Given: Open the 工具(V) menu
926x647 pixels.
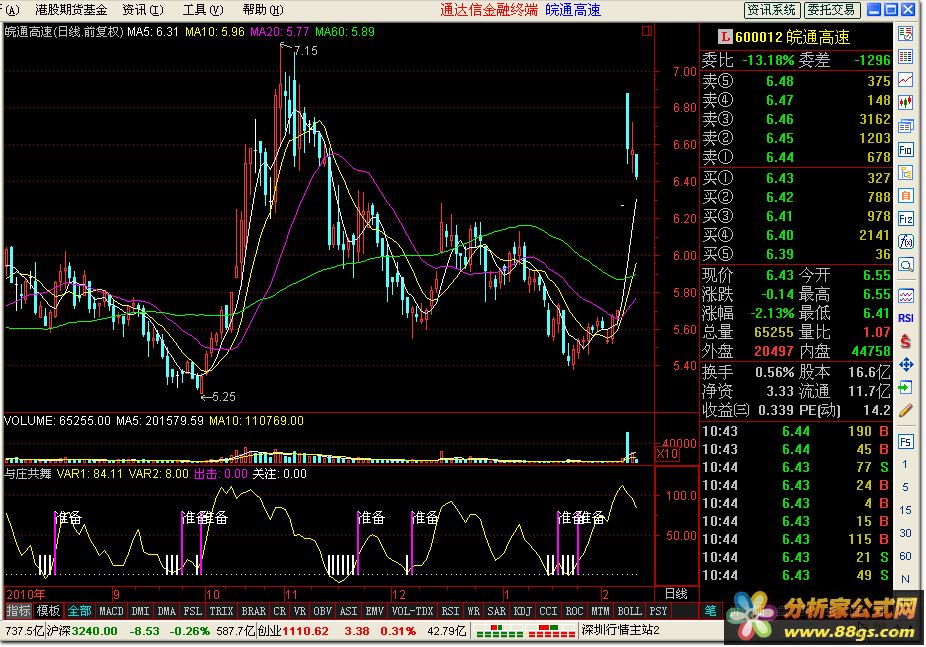Looking at the screenshot, I should coord(203,10).
